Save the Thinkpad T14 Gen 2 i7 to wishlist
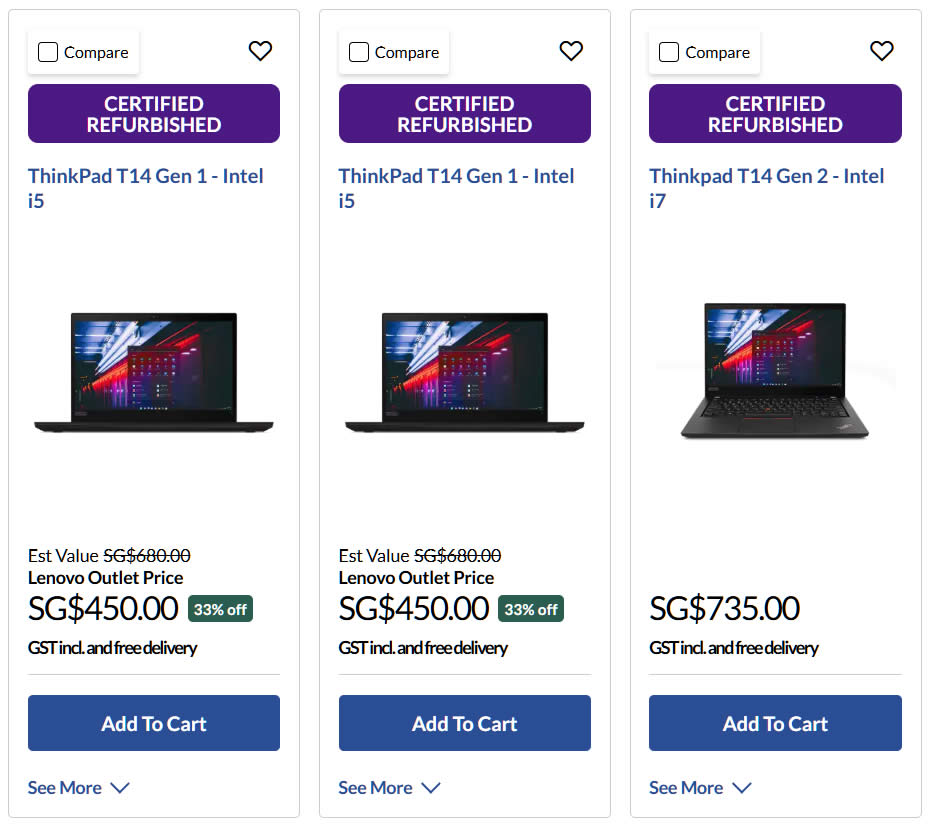Viewport: 932px width, 831px height. (881, 51)
